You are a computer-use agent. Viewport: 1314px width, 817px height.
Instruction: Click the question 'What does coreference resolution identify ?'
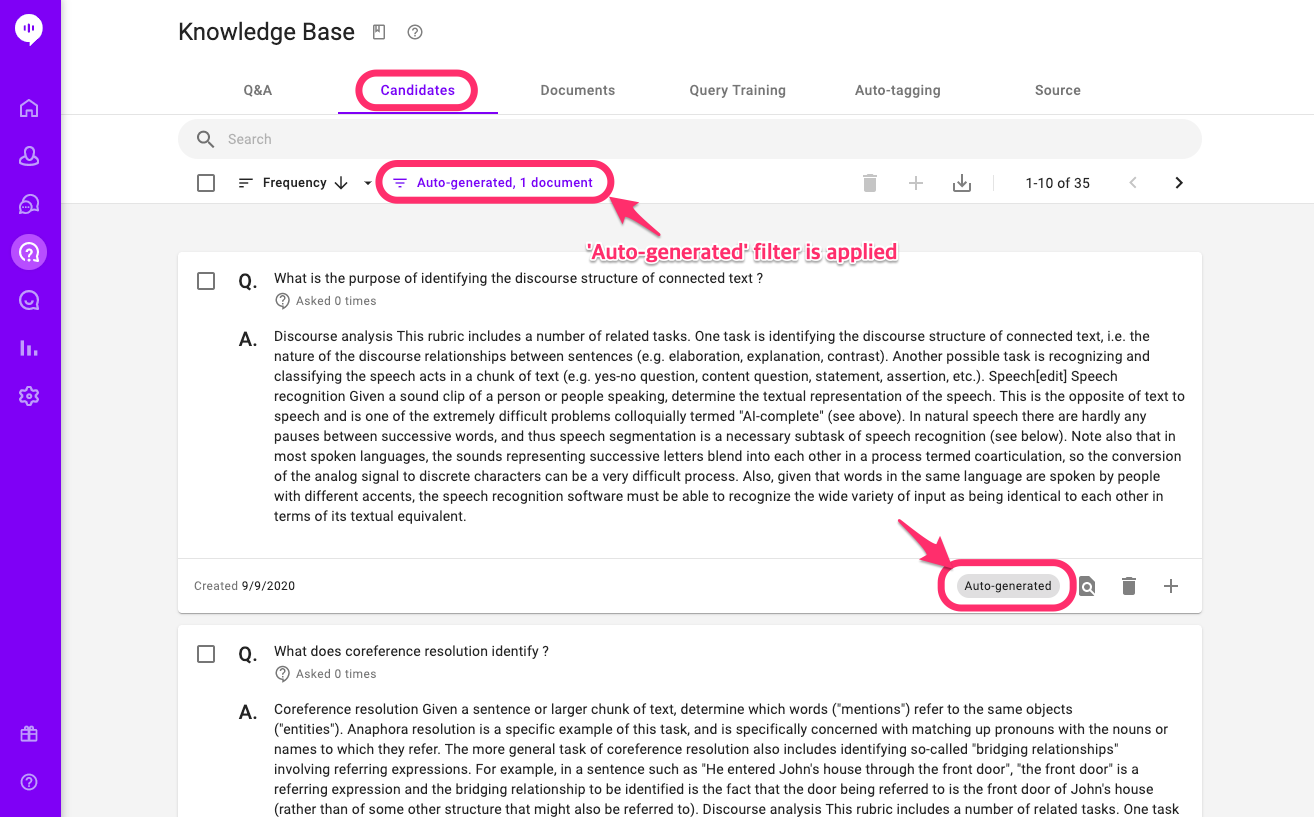point(411,651)
